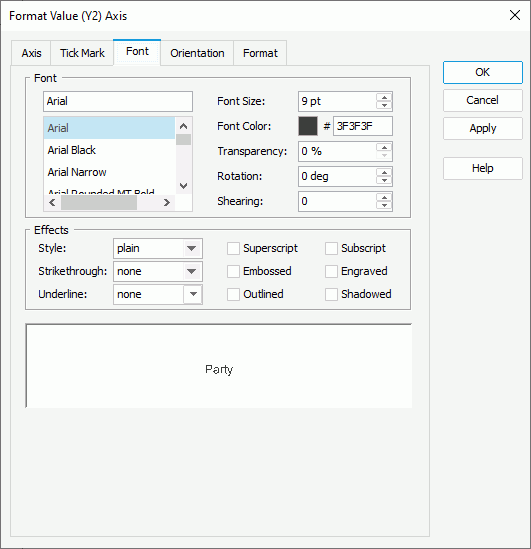The image size is (531, 549).
Task: Increase the Shearing value
Action: 384,197
